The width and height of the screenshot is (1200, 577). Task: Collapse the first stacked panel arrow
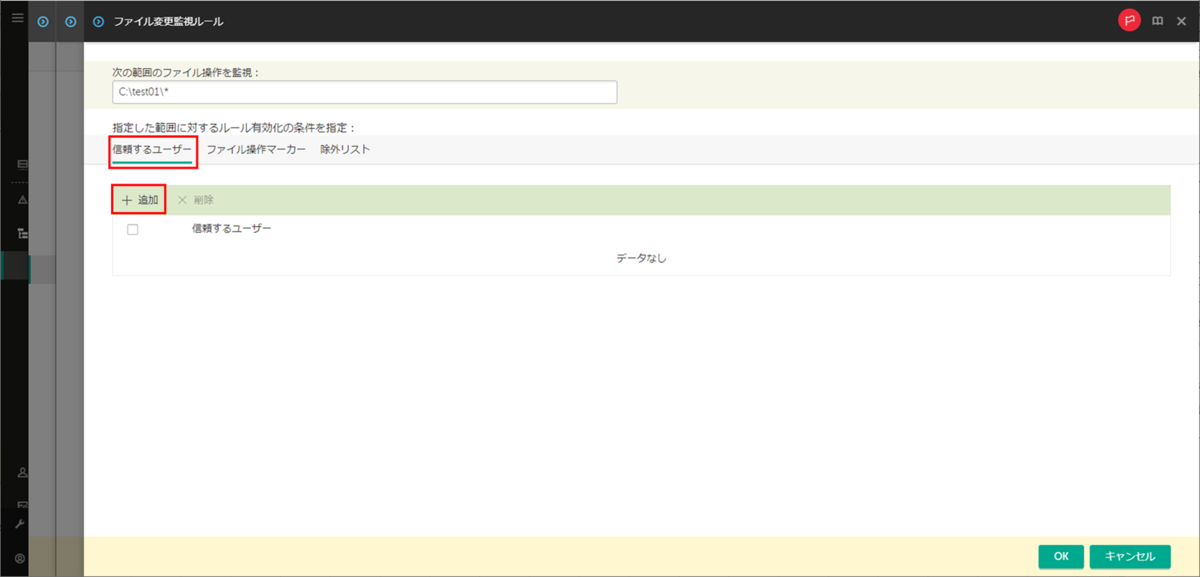pos(42,19)
